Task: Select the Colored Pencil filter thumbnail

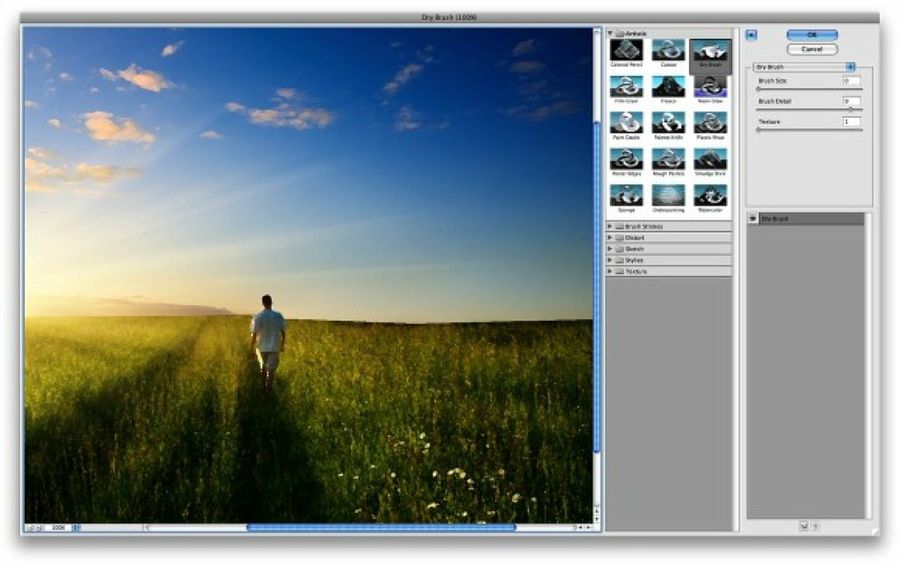Action: 626,50
